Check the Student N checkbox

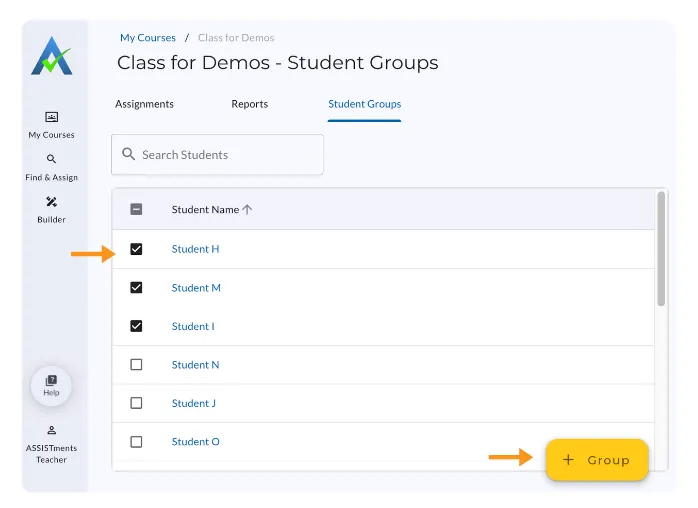(136, 365)
